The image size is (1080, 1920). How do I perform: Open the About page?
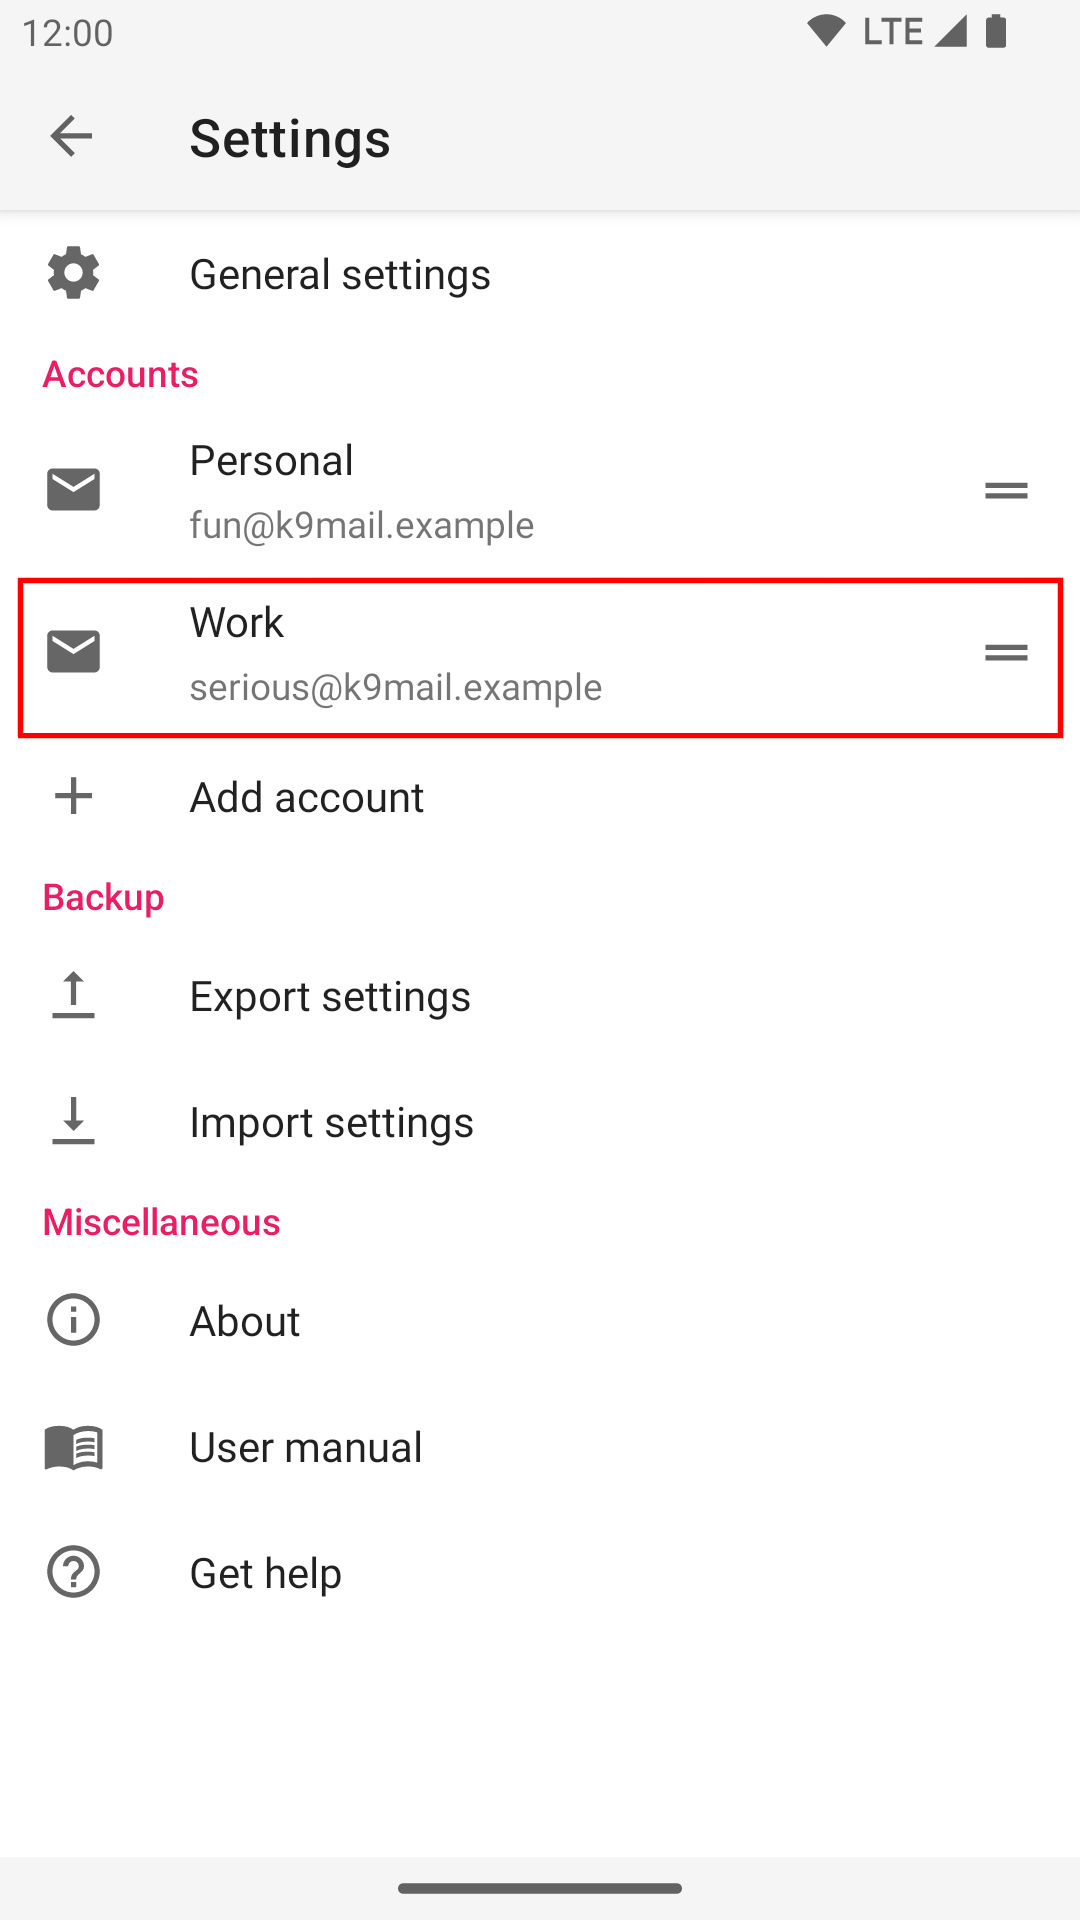pyautogui.click(x=540, y=1321)
